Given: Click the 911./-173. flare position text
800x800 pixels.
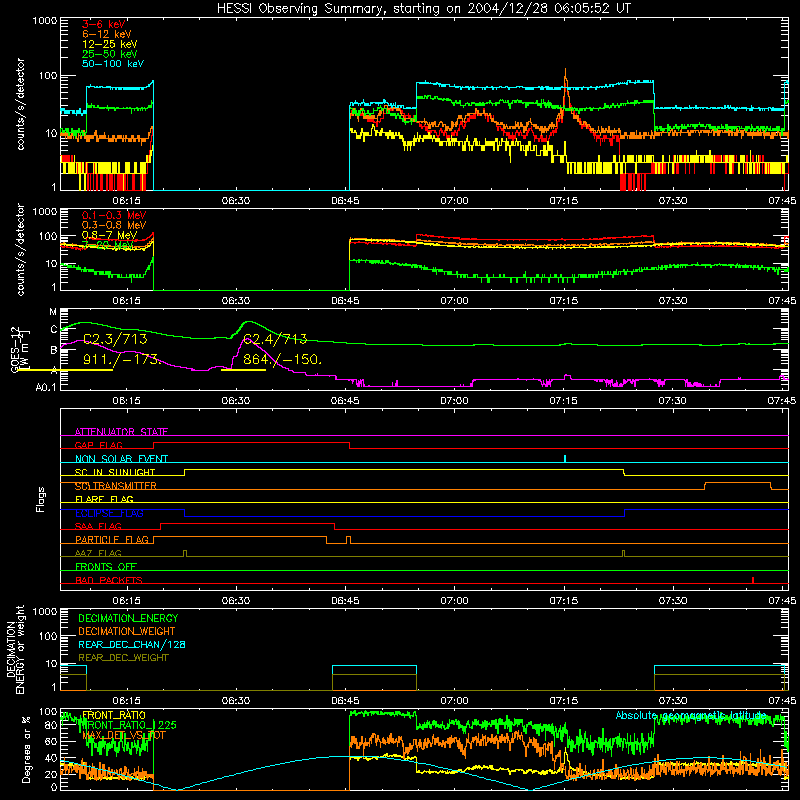Looking at the screenshot, I should pyautogui.click(x=121, y=359).
